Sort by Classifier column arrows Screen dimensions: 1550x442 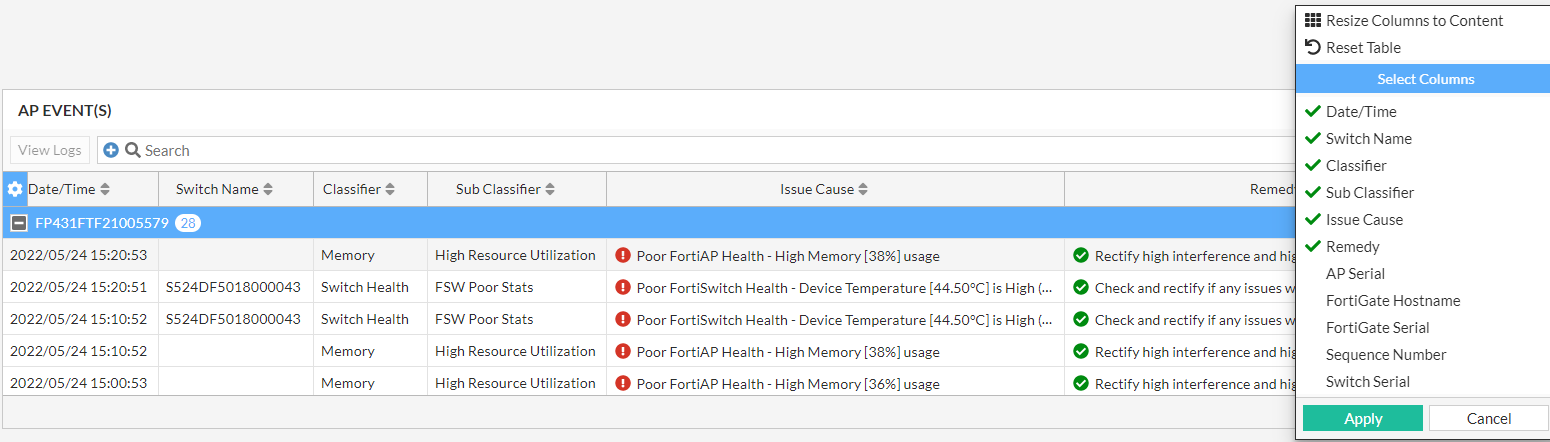(x=390, y=189)
